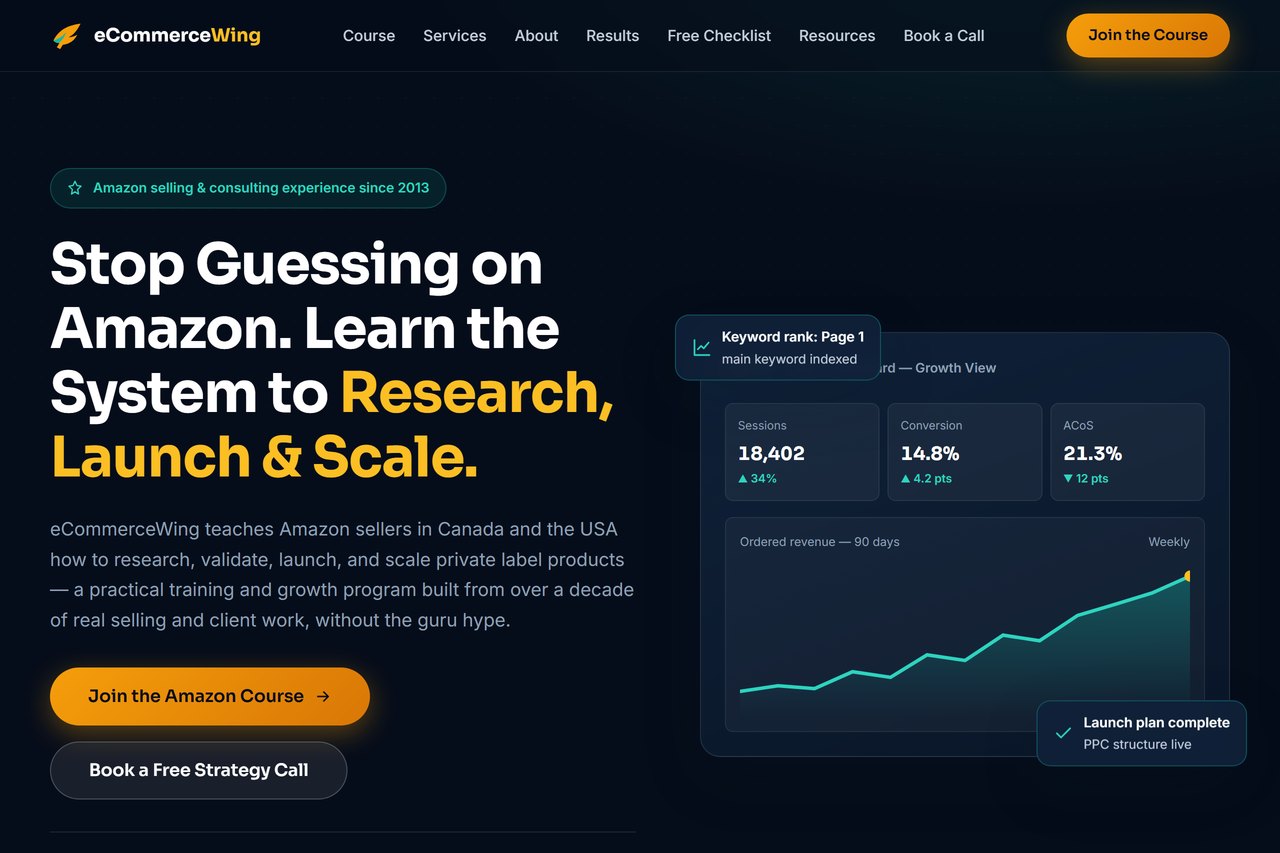Open the Course menu item
The height and width of the screenshot is (853, 1280).
coord(369,36)
